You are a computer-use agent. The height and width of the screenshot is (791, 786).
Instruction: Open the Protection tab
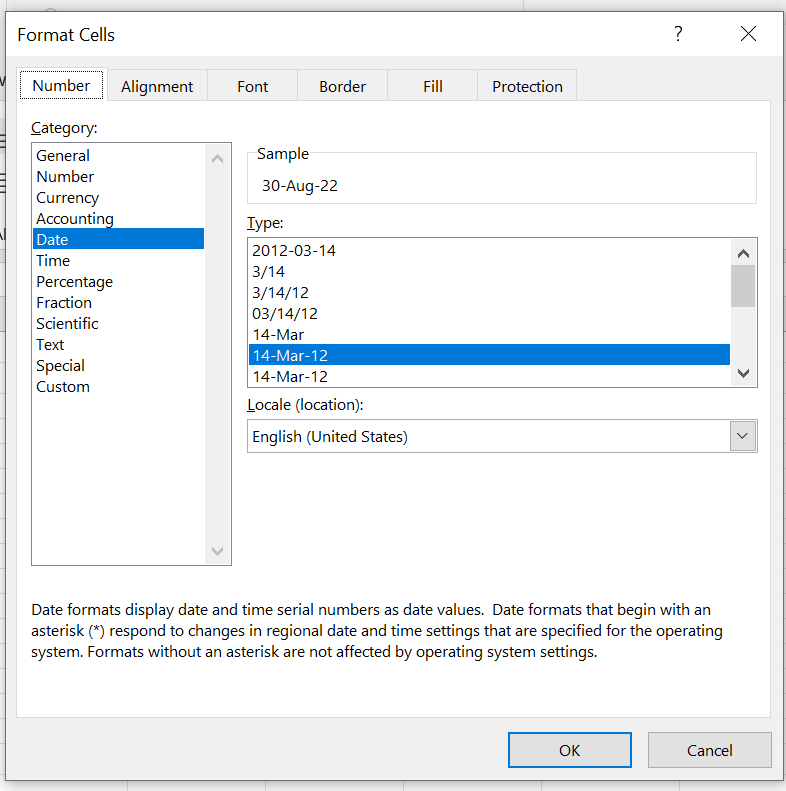(527, 87)
